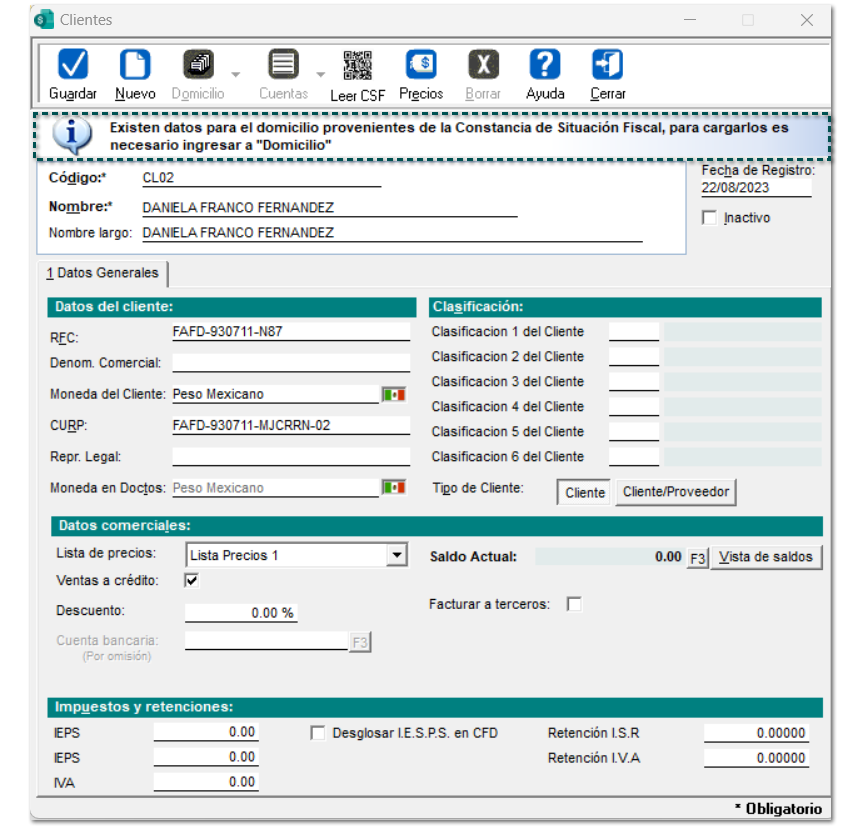Screen dimensions: 842x829
Task: Click the Repr. Legal field
Action: (x=291, y=456)
